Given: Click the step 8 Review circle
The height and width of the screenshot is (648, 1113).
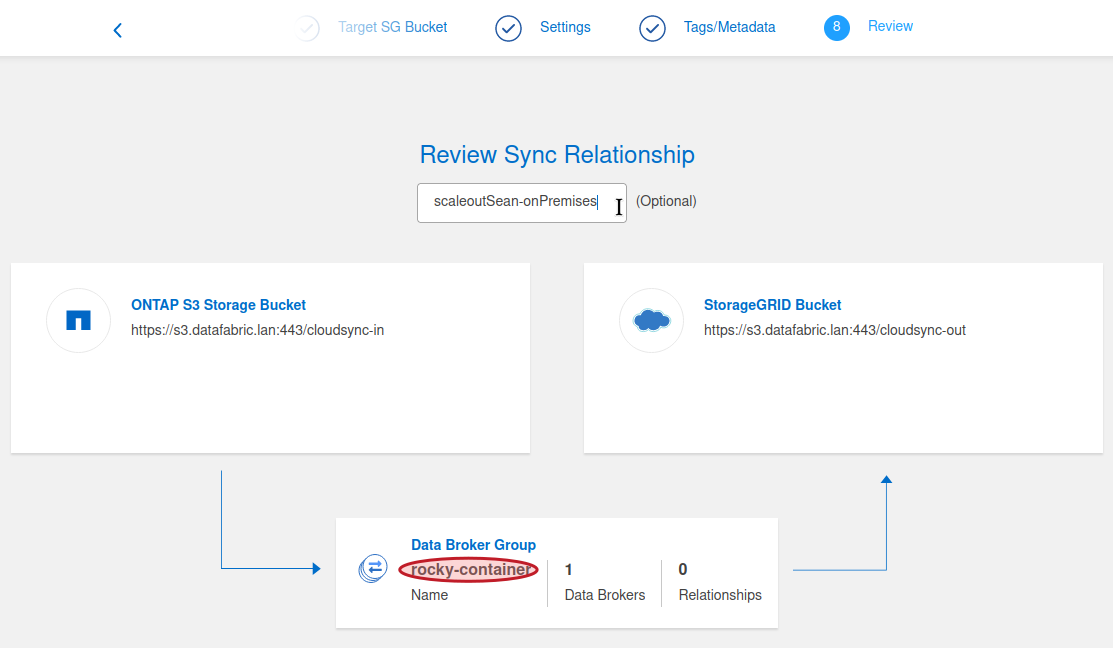Looking at the screenshot, I should 837,28.
